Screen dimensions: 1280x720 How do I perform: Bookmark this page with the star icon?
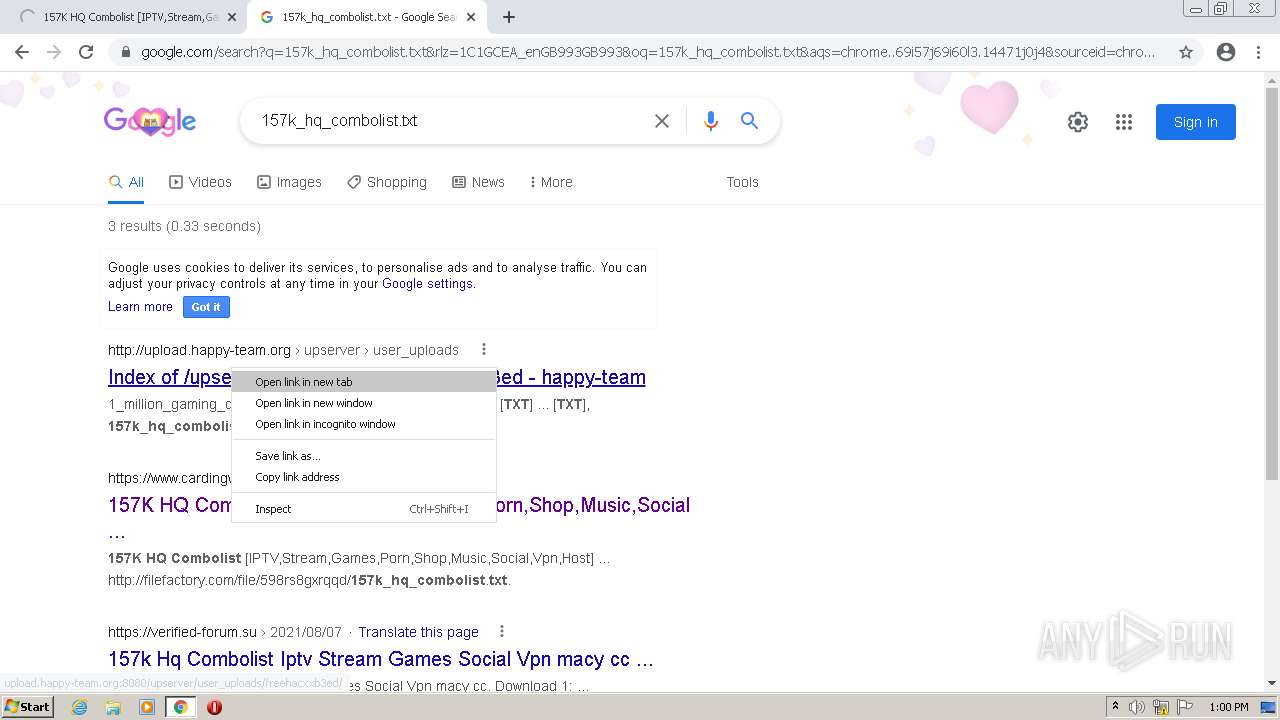click(x=1186, y=52)
